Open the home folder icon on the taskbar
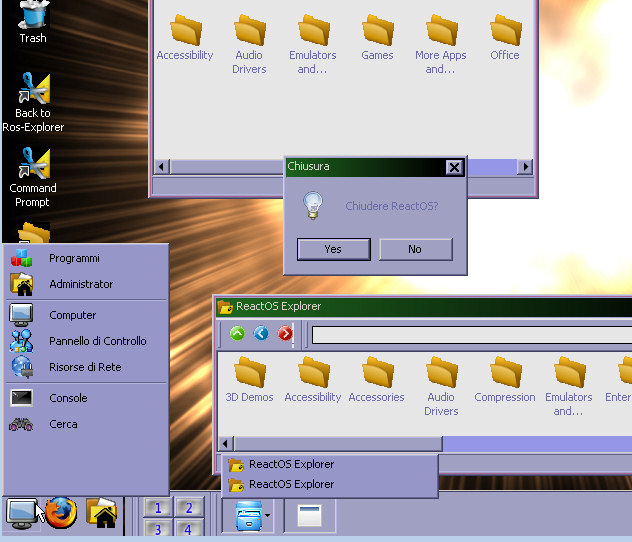The image size is (632, 542). click(102, 513)
